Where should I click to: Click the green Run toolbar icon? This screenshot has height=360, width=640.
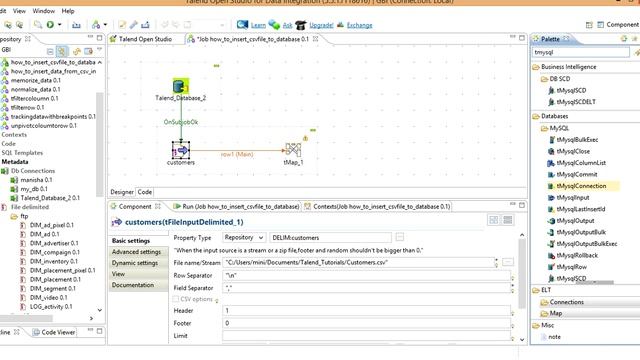point(50,25)
